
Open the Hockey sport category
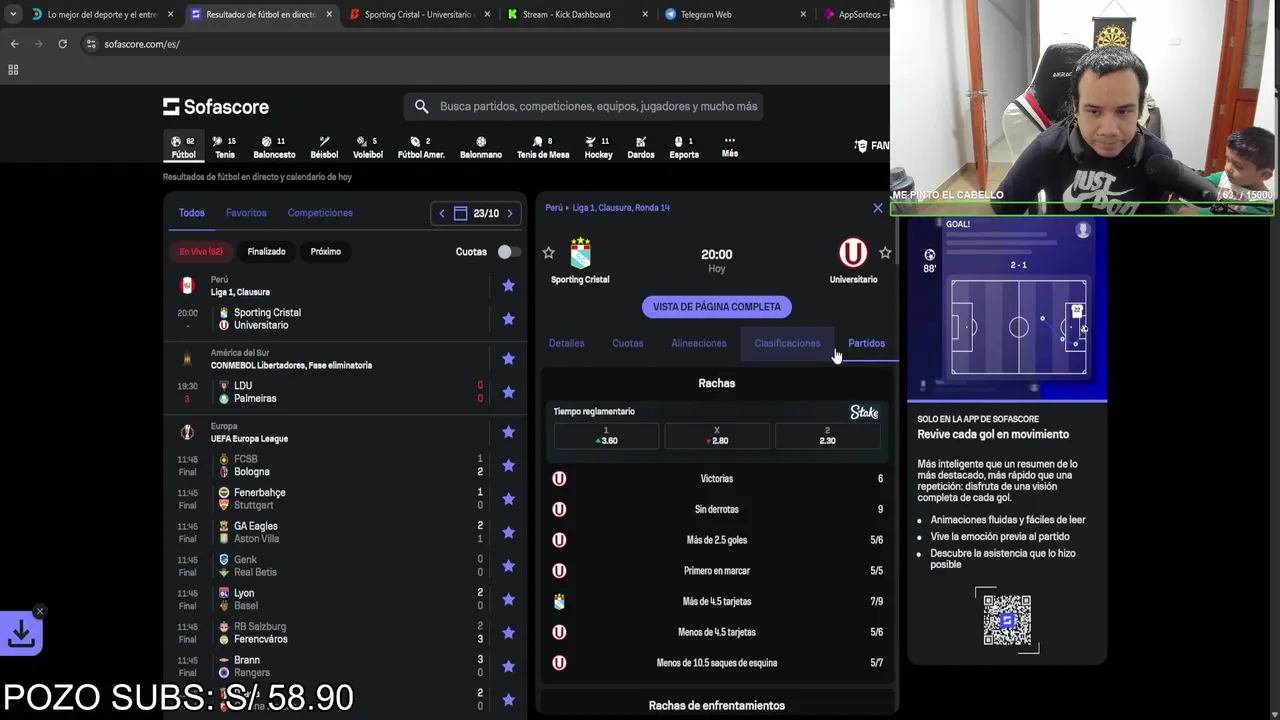click(x=598, y=147)
